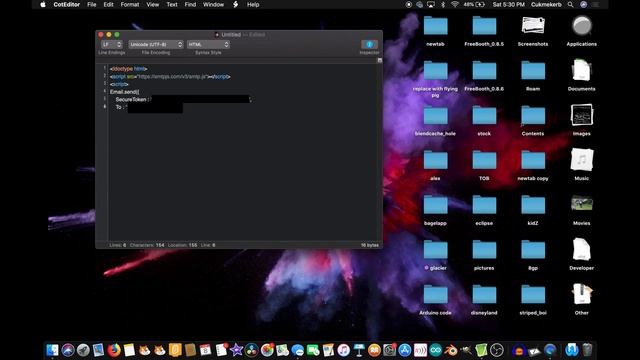Open the Format menu
Screen dimensions: 640x360
[x=130, y=4]
